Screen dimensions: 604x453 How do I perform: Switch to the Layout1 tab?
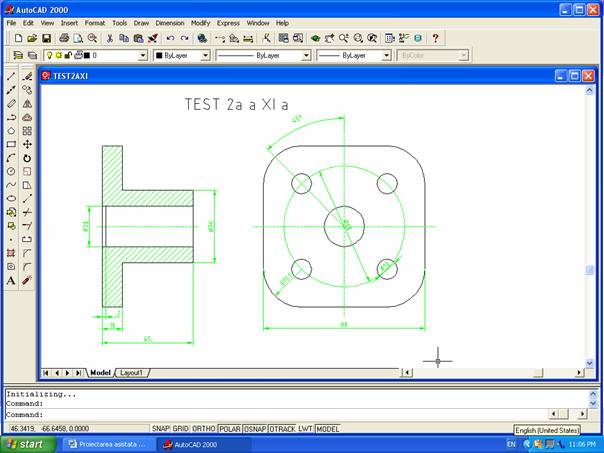132,373
